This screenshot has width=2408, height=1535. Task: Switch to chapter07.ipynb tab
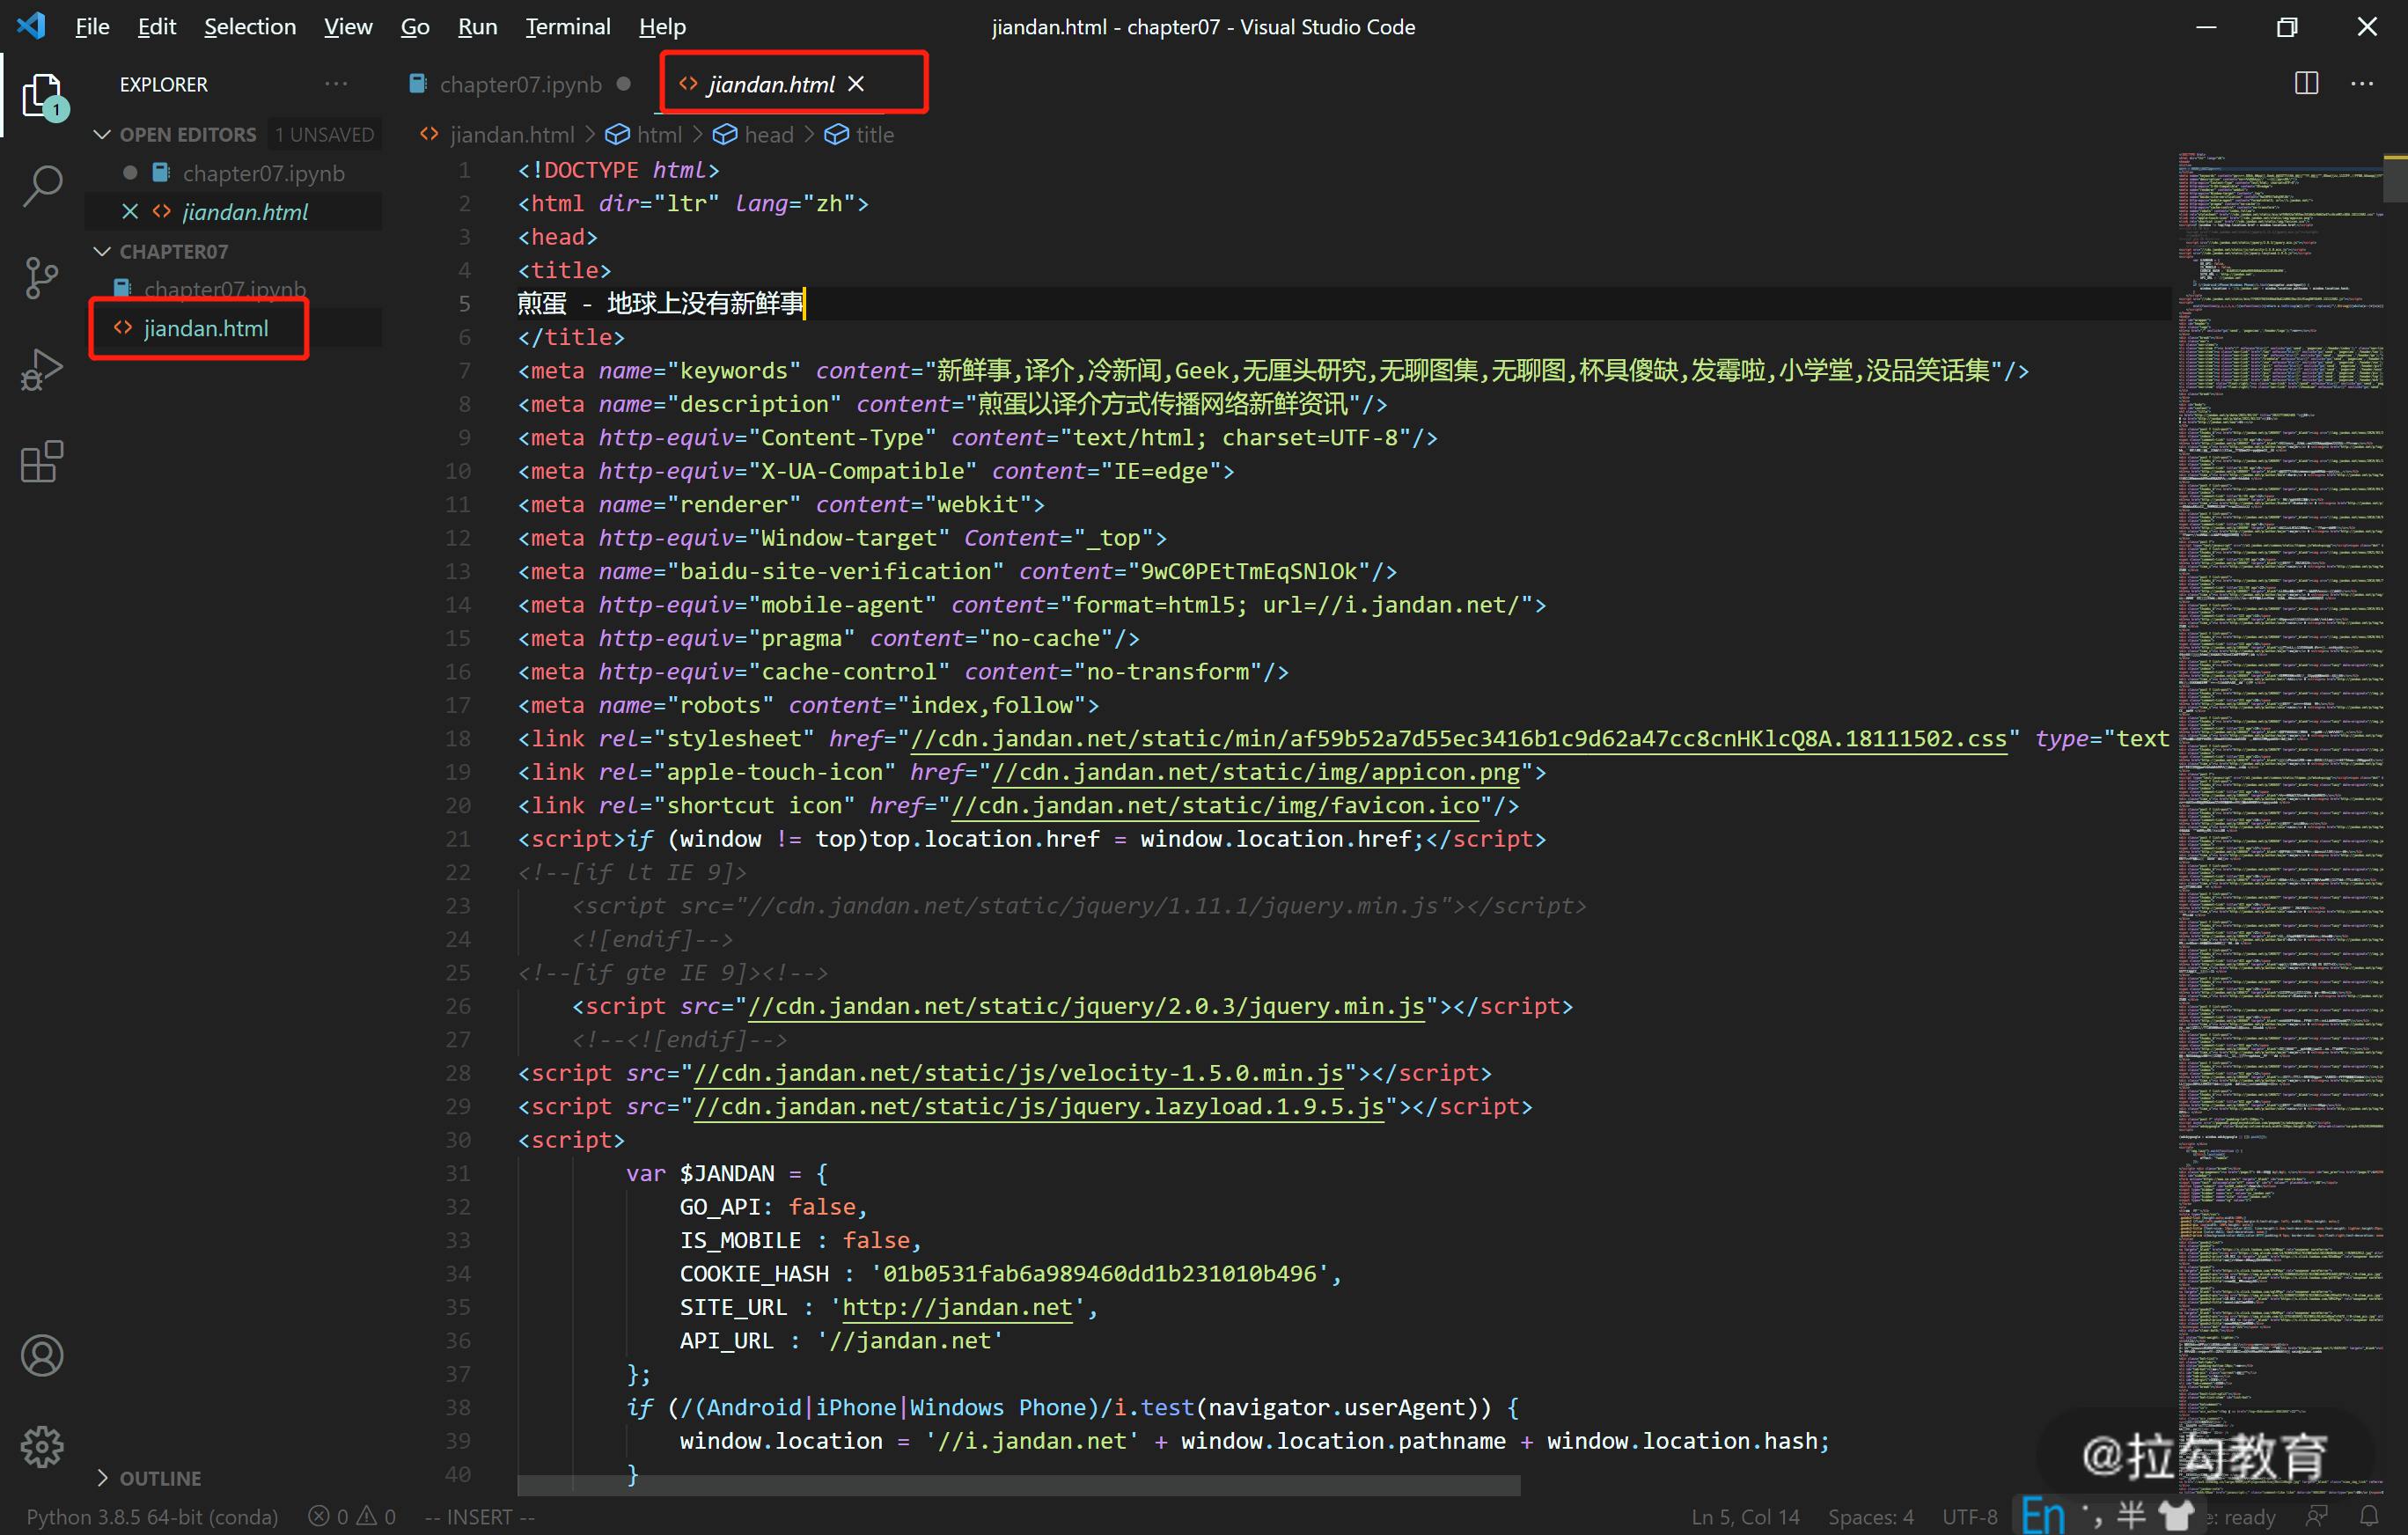(x=520, y=85)
